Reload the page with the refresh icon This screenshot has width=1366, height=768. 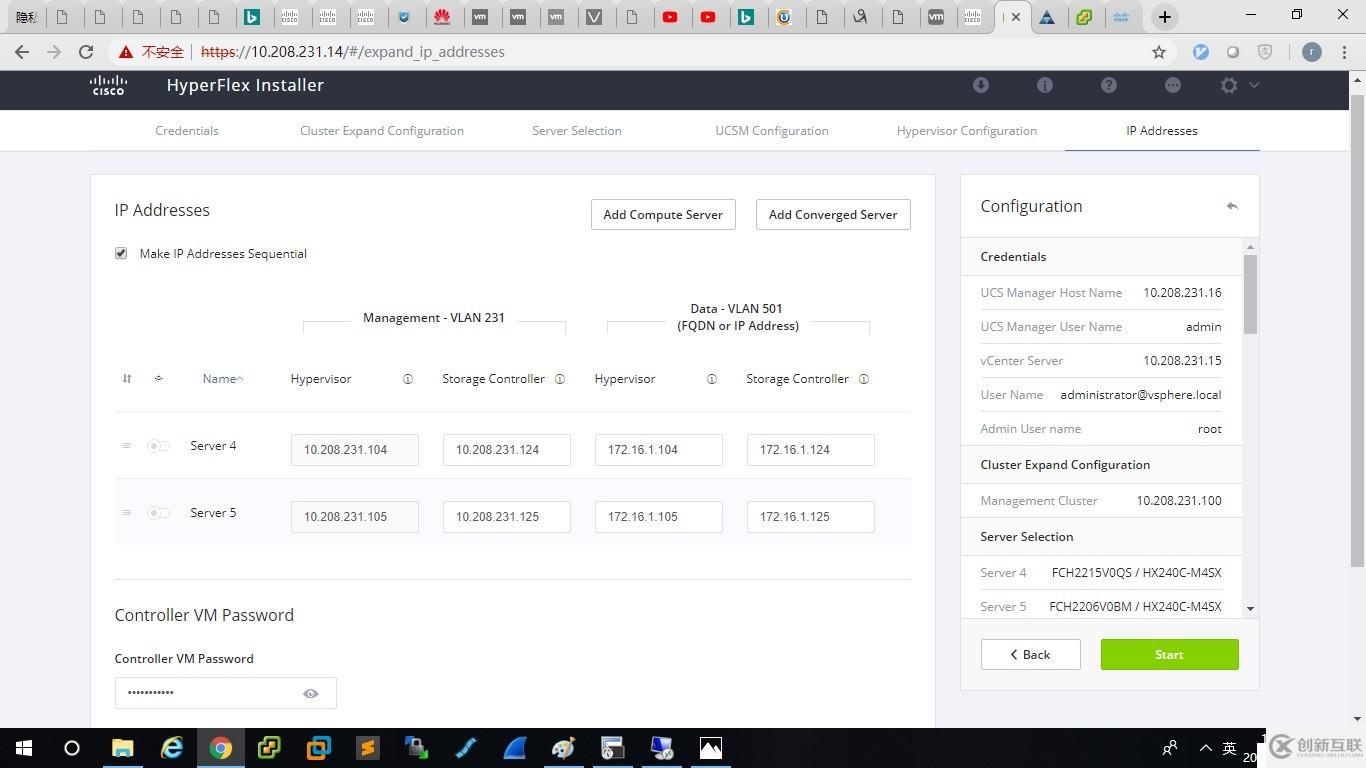pyautogui.click(x=86, y=52)
